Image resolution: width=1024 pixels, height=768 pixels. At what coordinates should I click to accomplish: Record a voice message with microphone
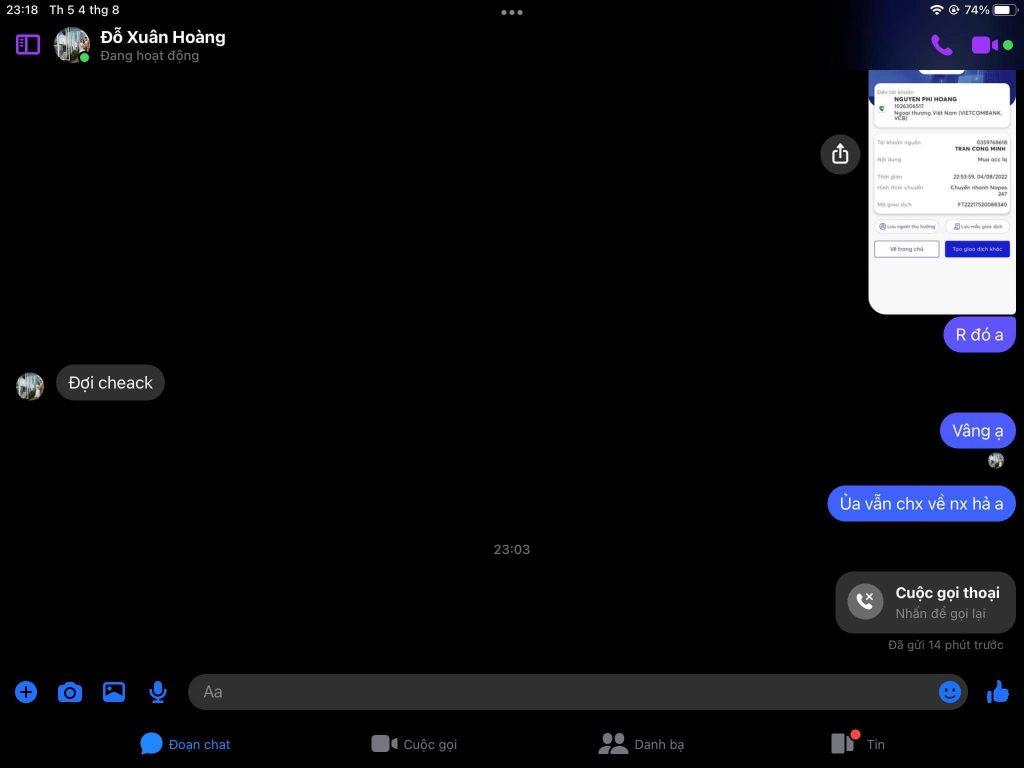coord(158,692)
